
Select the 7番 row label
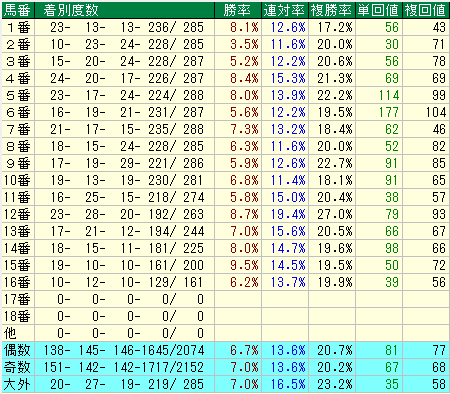[18, 129]
